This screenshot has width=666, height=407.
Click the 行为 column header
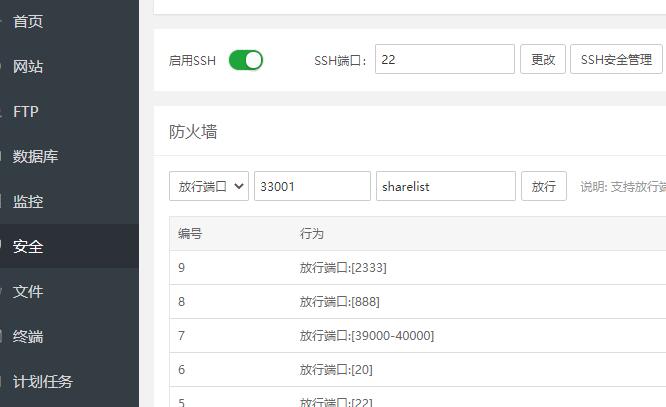pos(312,234)
